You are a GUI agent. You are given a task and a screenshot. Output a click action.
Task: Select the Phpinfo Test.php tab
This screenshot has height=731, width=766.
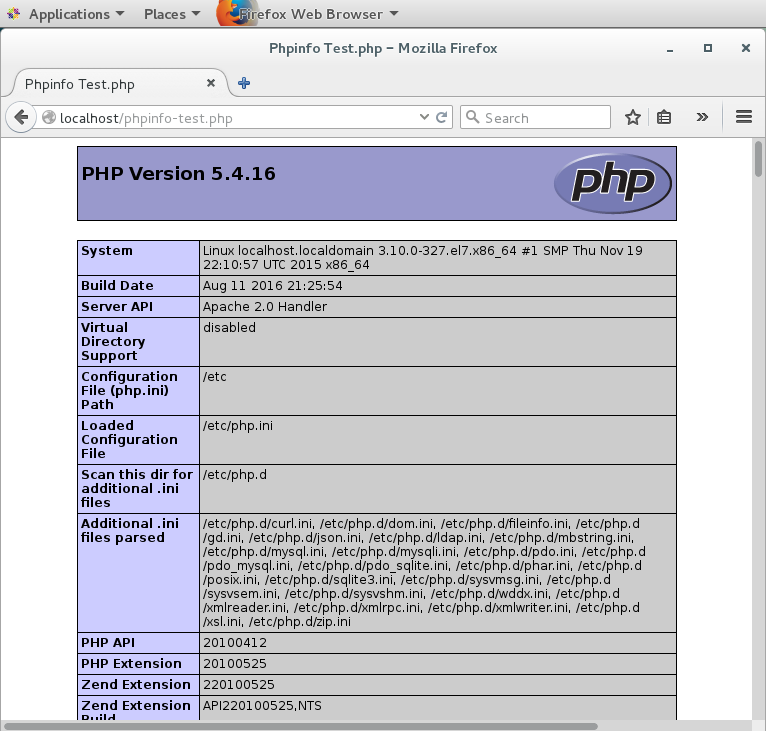pyautogui.click(x=100, y=84)
